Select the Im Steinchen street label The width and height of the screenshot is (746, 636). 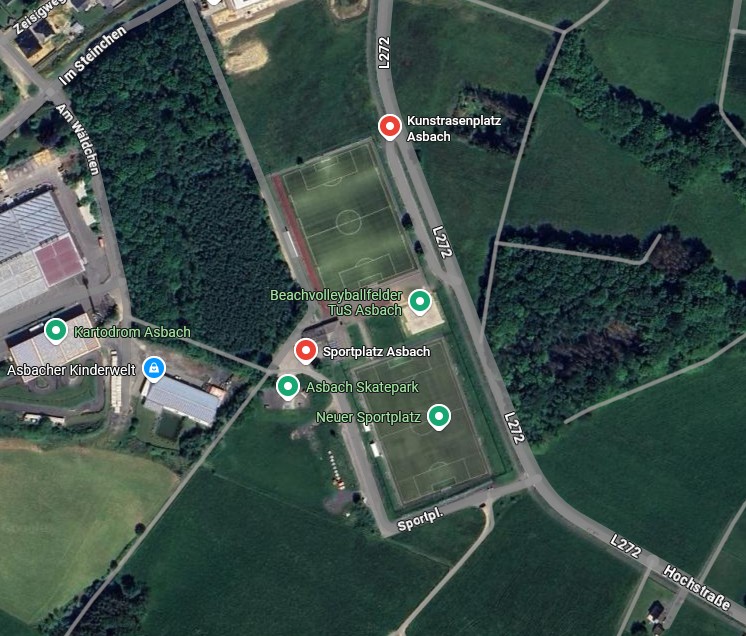(93, 56)
